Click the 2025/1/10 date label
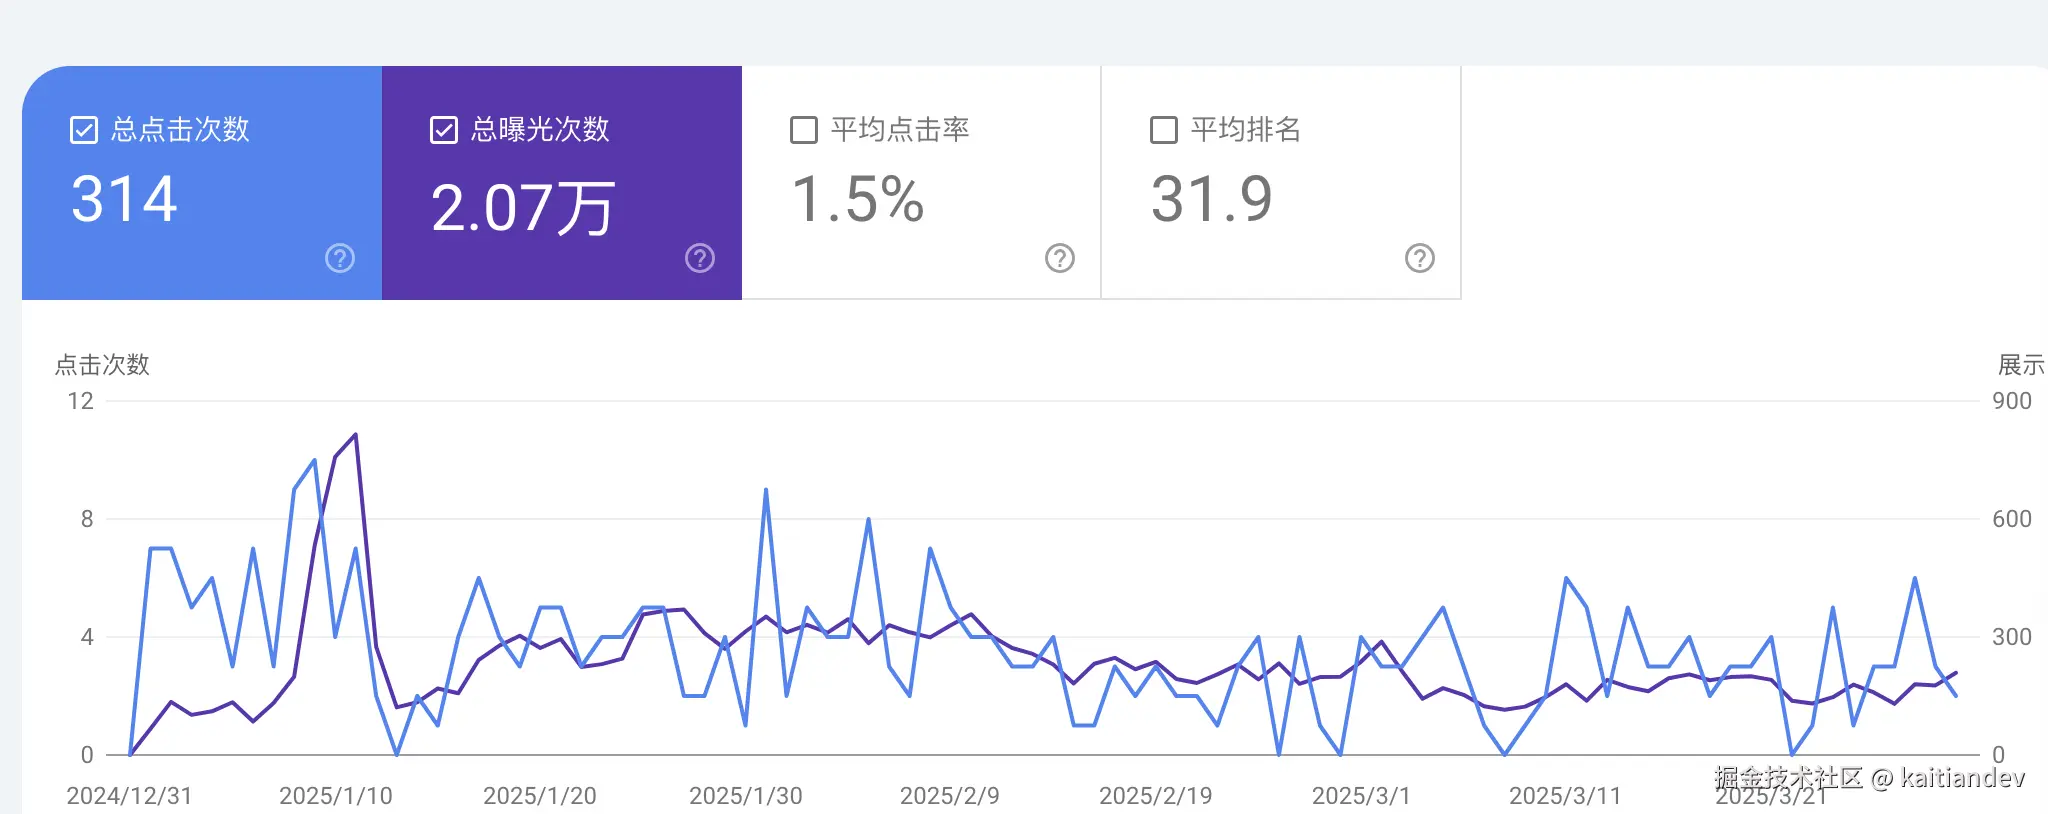The height and width of the screenshot is (814, 2048). point(336,796)
